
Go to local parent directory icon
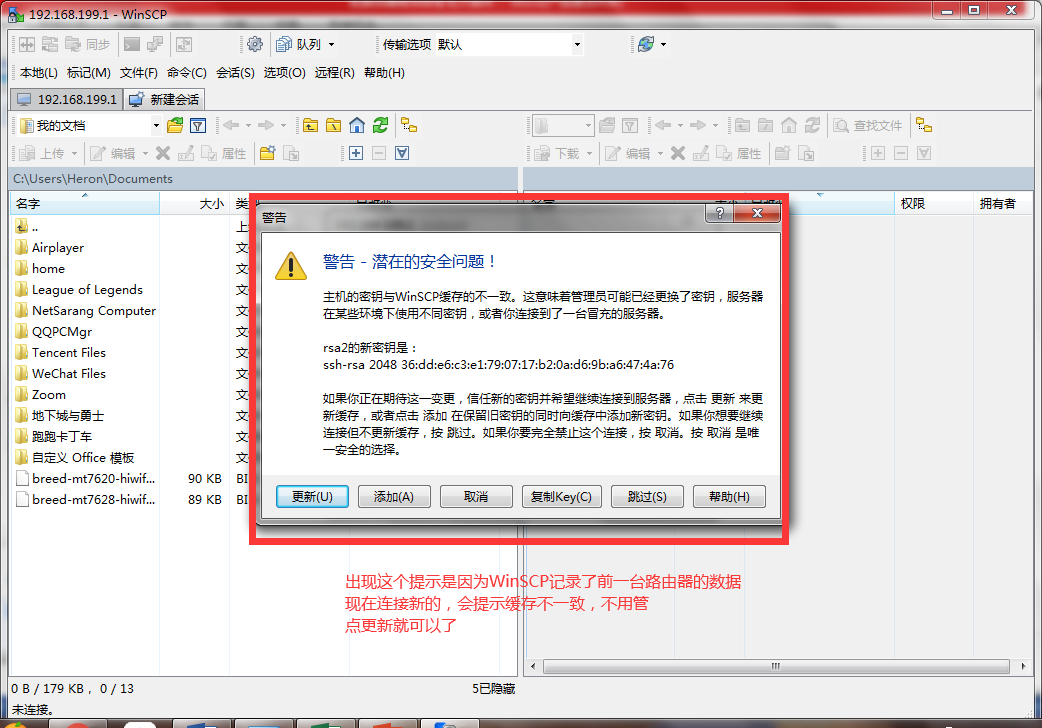click(x=310, y=125)
